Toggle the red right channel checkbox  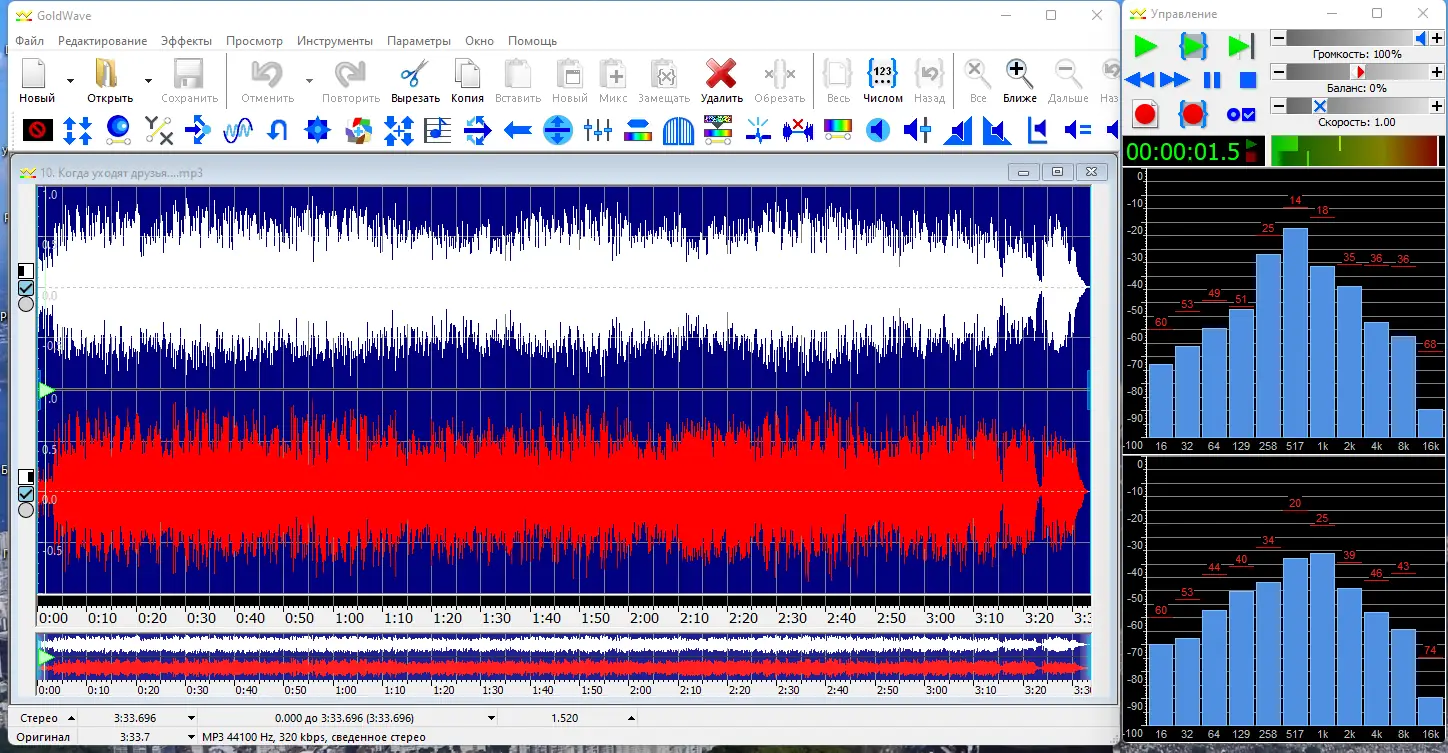coord(26,494)
